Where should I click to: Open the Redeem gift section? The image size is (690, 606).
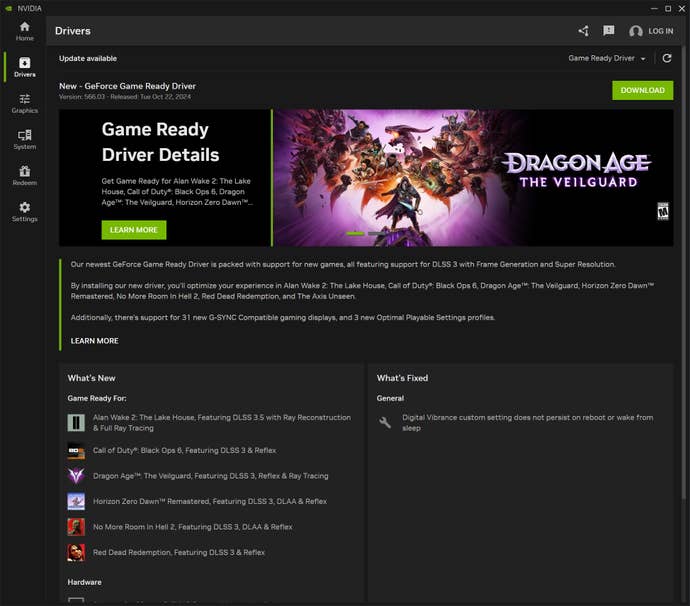[25, 176]
